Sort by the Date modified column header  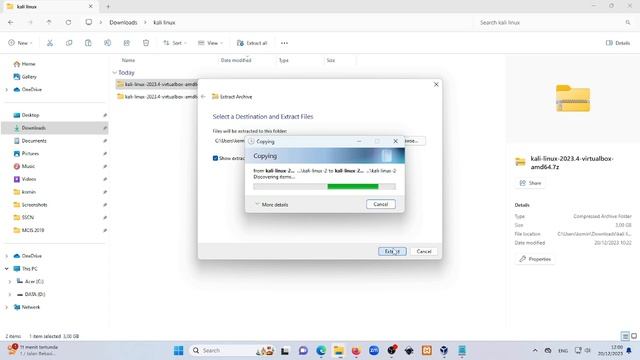click(236, 60)
